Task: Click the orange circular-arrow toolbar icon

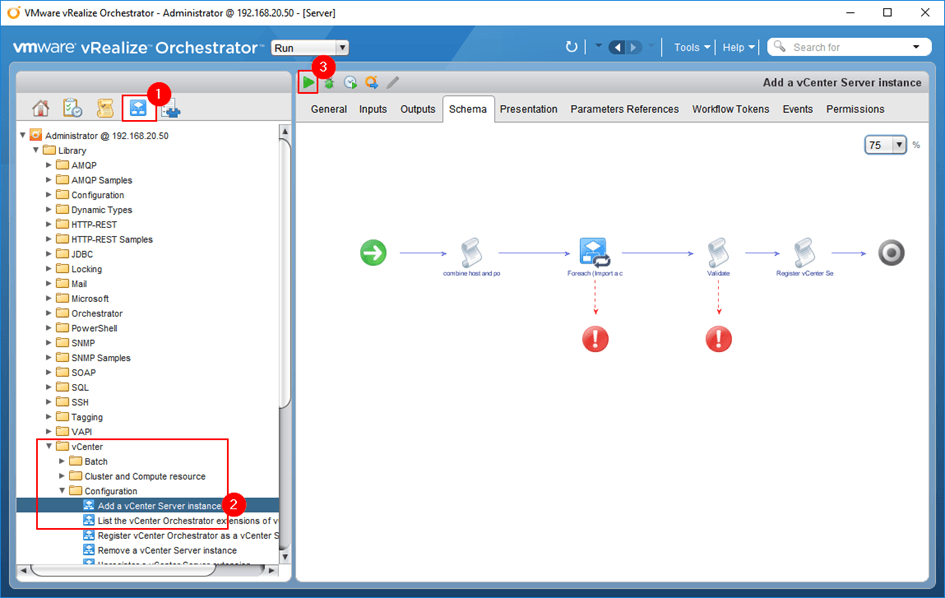Action: click(x=371, y=83)
